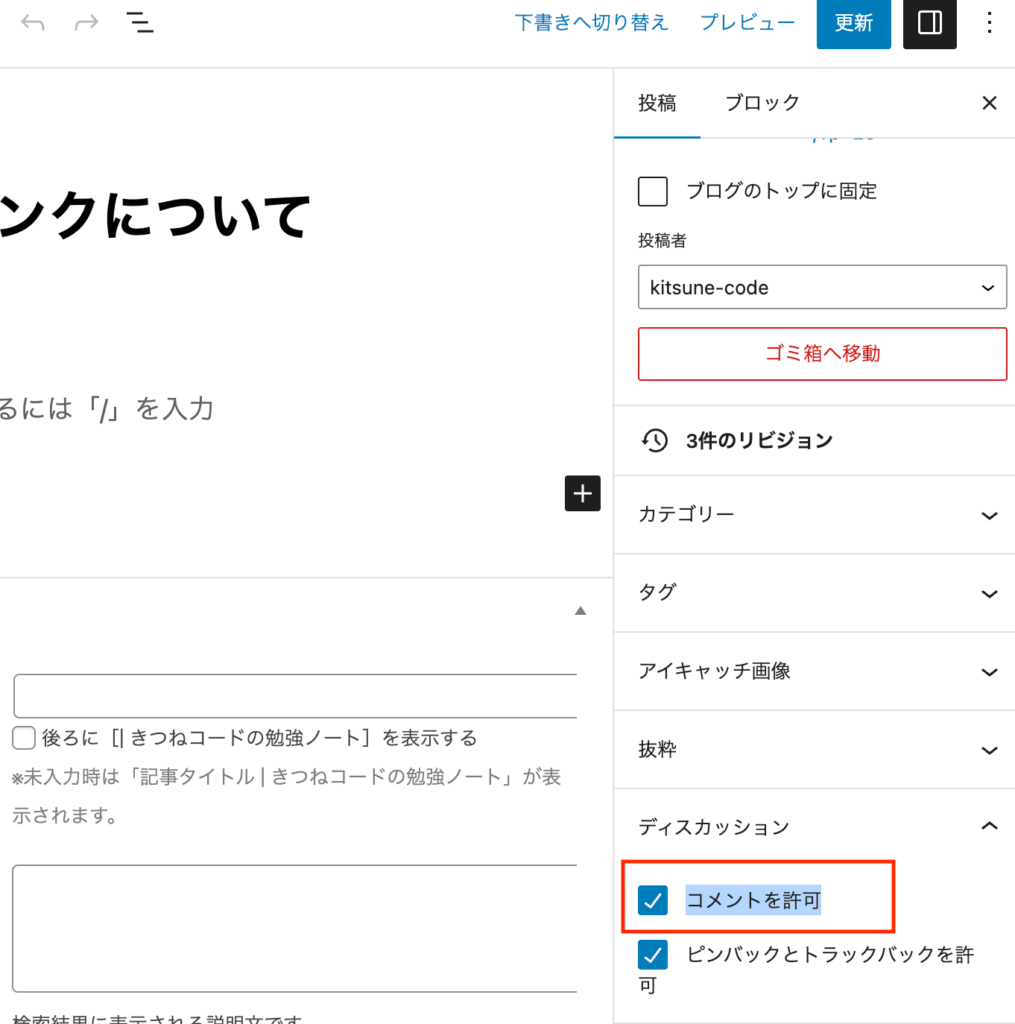Screen dimensions: 1015x1024
Task: Collapse the ディスカッション panel
Action: click(814, 827)
